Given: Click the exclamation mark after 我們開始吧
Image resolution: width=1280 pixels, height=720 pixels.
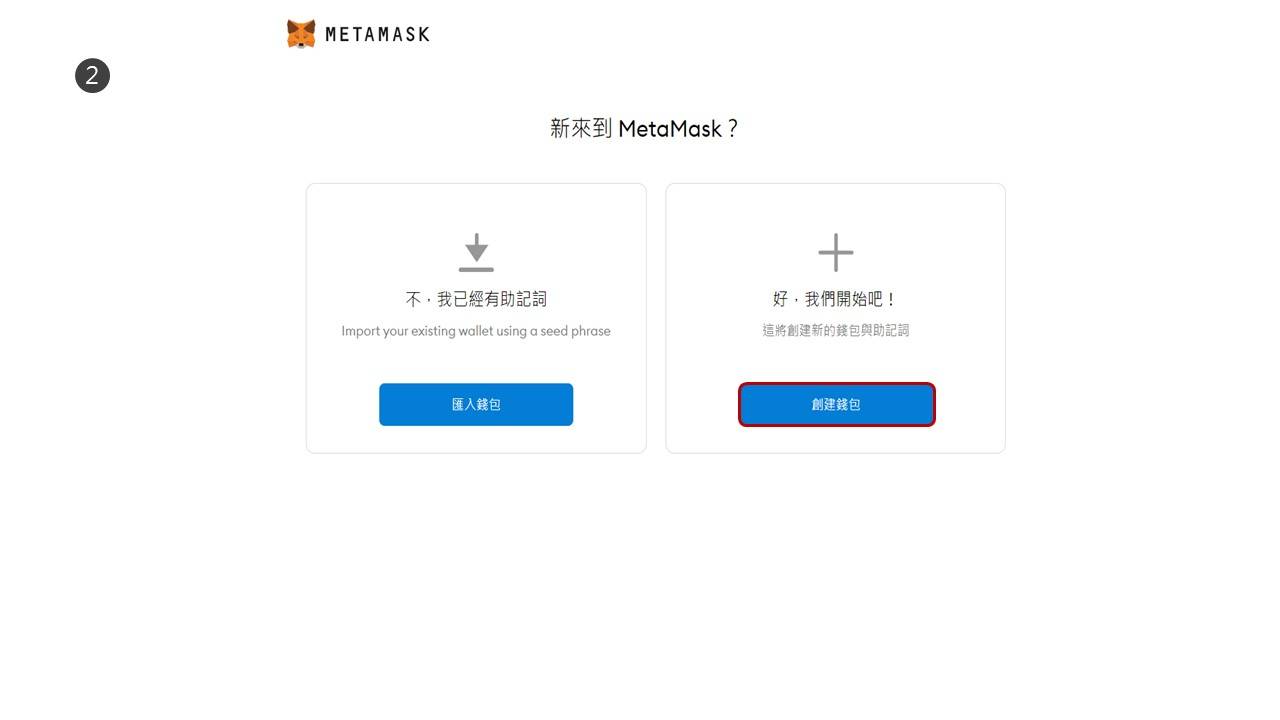Looking at the screenshot, I should (x=892, y=299).
